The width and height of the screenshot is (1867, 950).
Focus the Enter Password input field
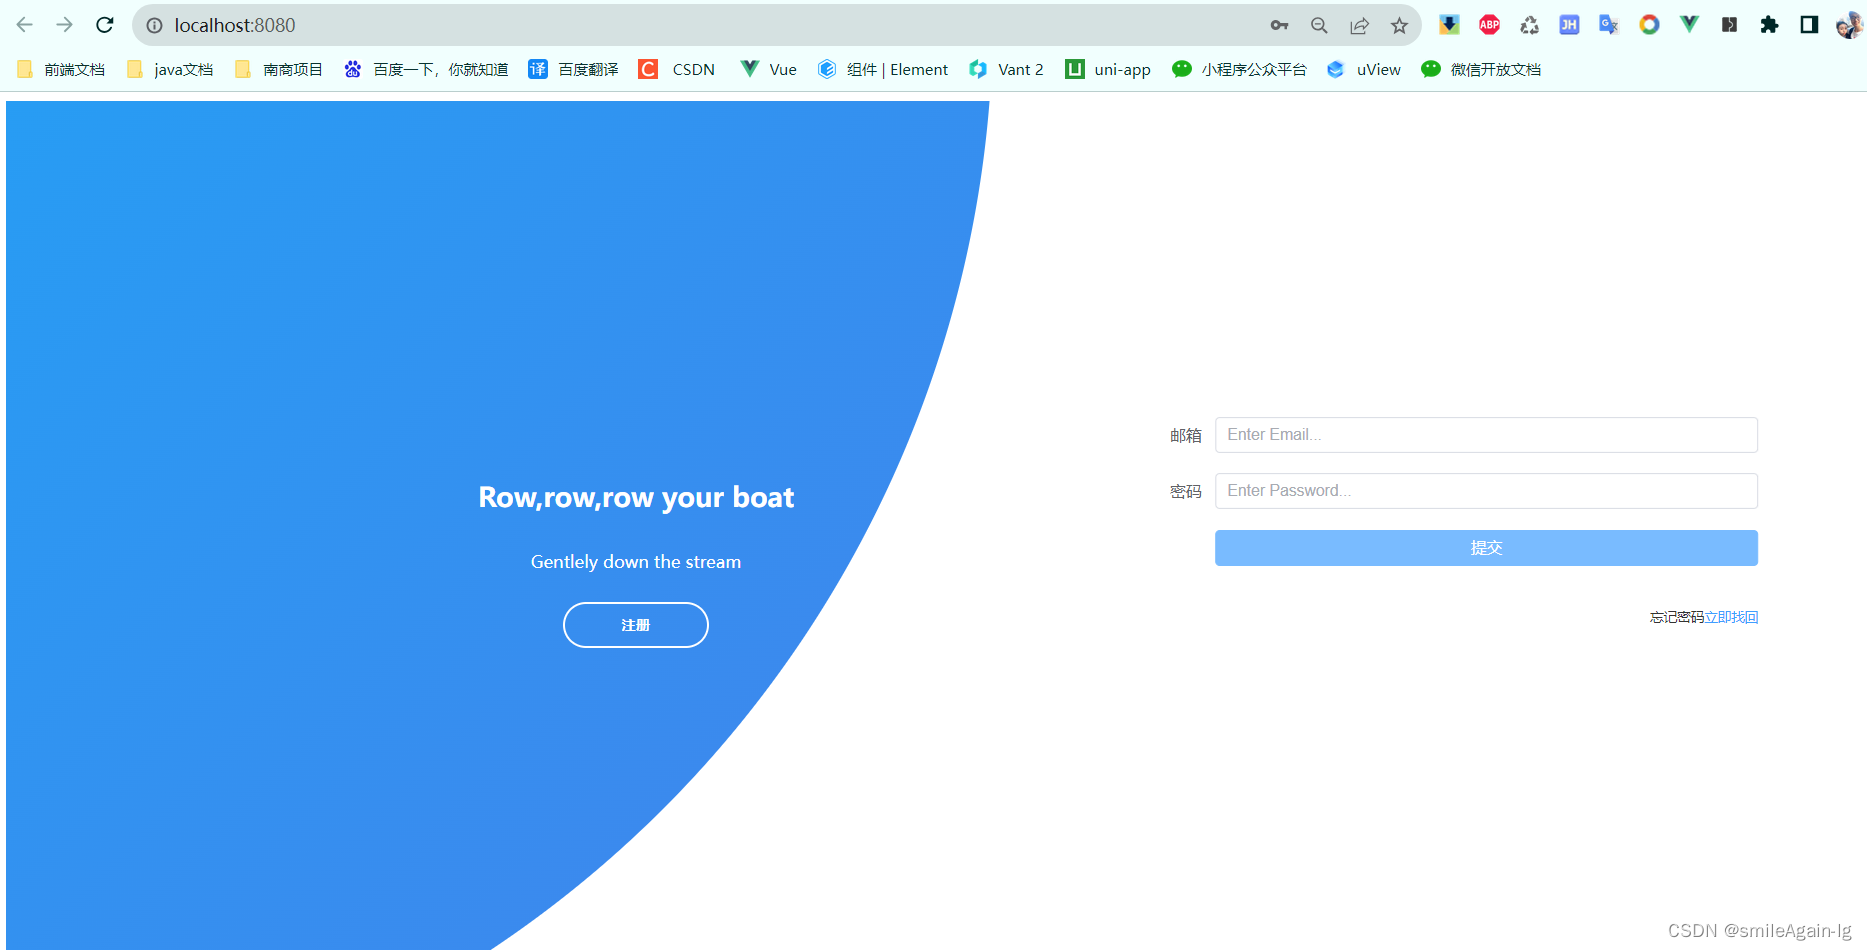(x=1486, y=491)
